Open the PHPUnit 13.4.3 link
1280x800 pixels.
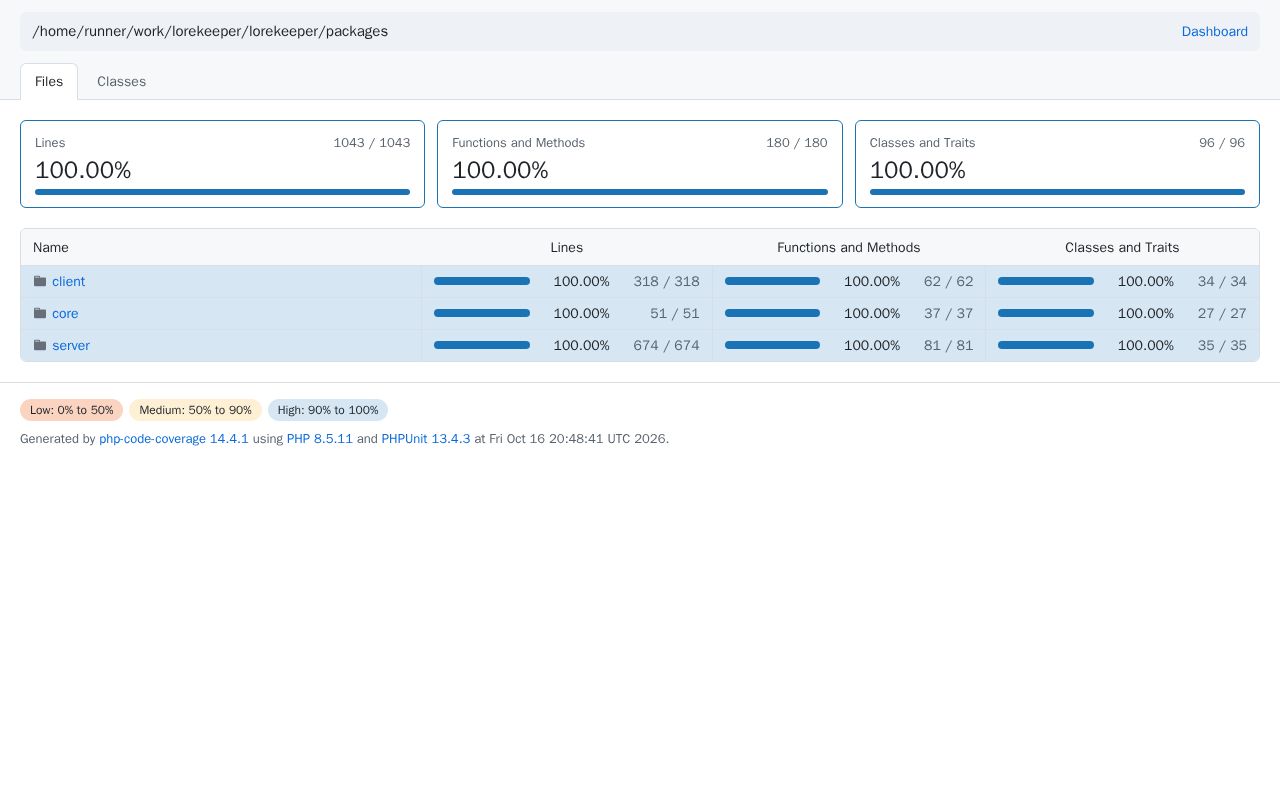click(426, 439)
